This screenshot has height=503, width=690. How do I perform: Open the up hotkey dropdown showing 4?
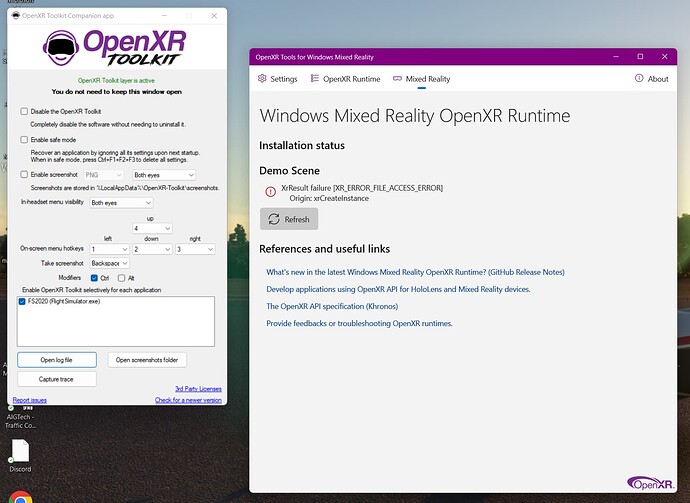(152, 228)
